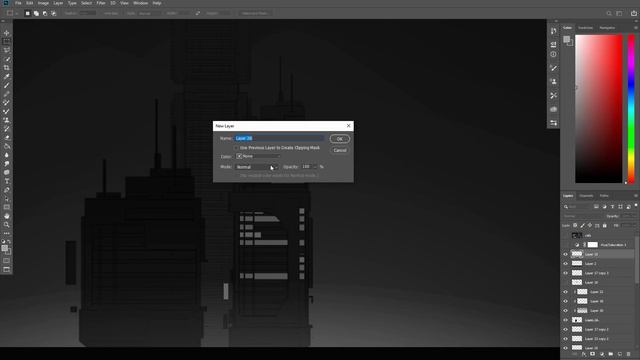Close the New Layer dialog
640x360 pixels.
[x=349, y=126]
